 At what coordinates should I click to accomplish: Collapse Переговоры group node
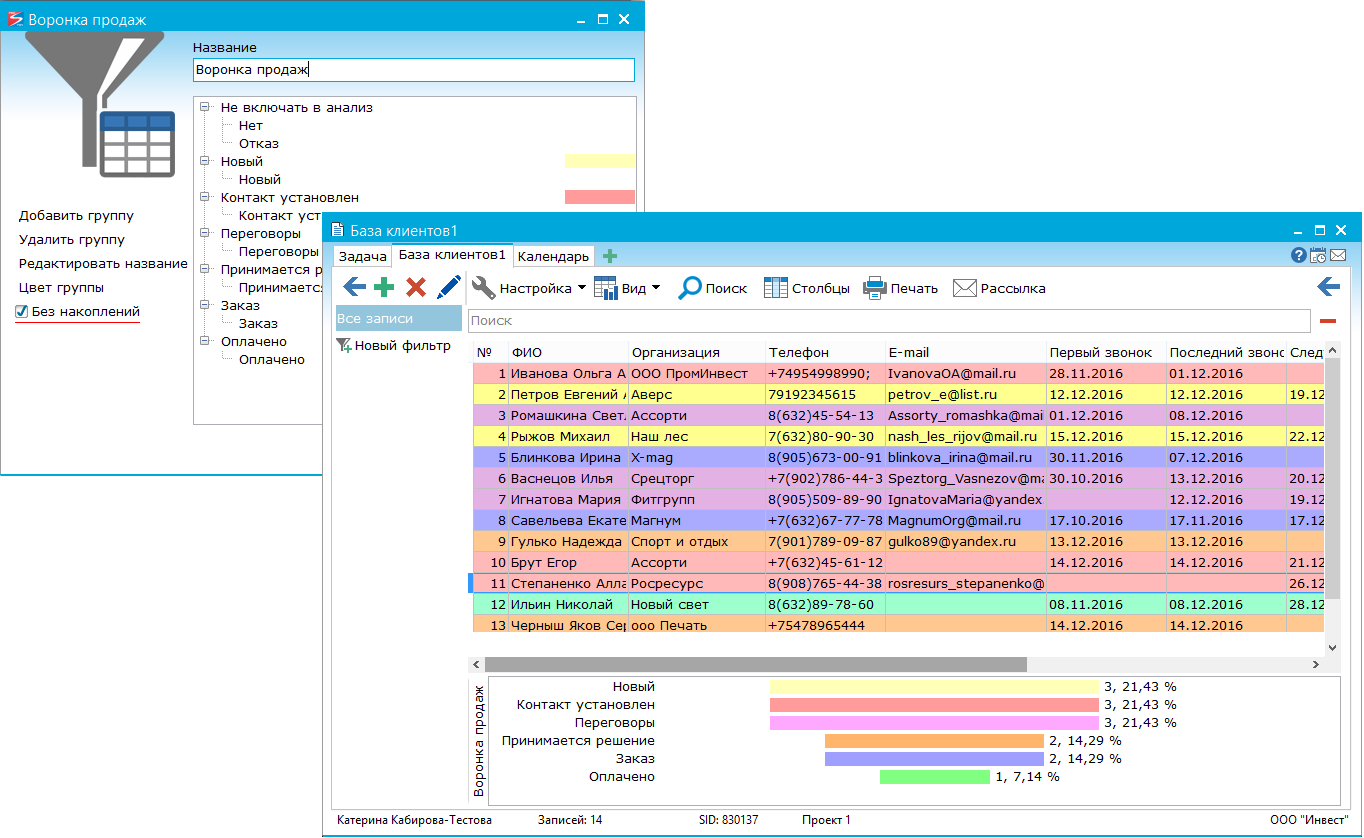click(206, 233)
